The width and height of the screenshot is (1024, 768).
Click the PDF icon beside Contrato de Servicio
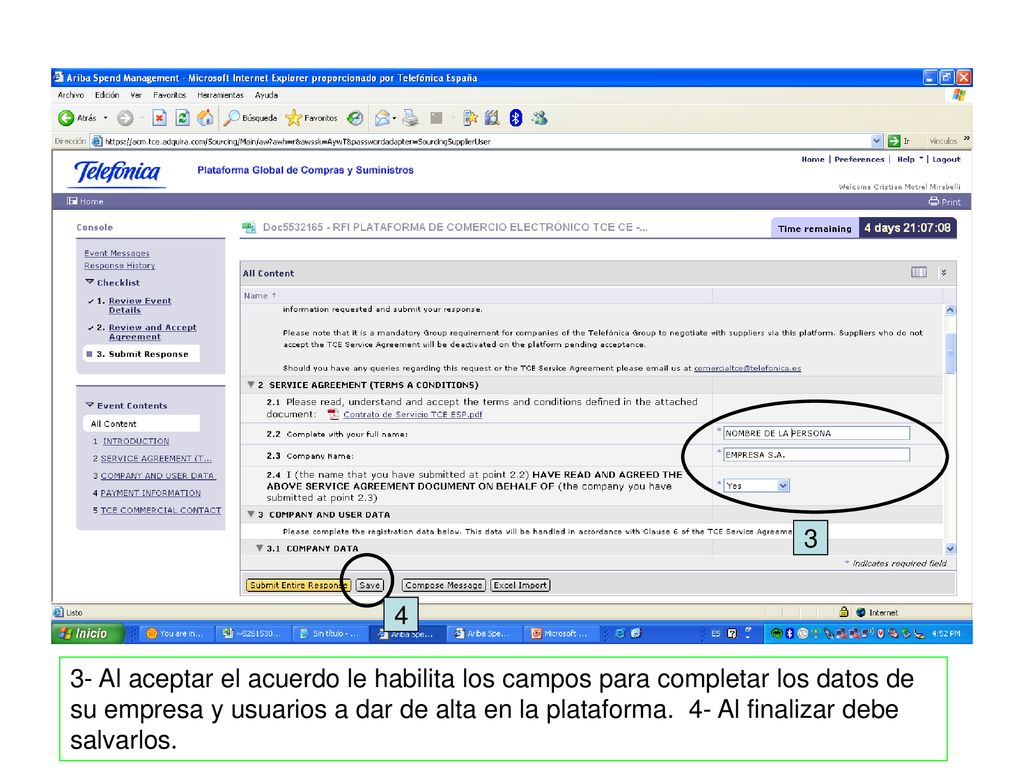(x=333, y=414)
